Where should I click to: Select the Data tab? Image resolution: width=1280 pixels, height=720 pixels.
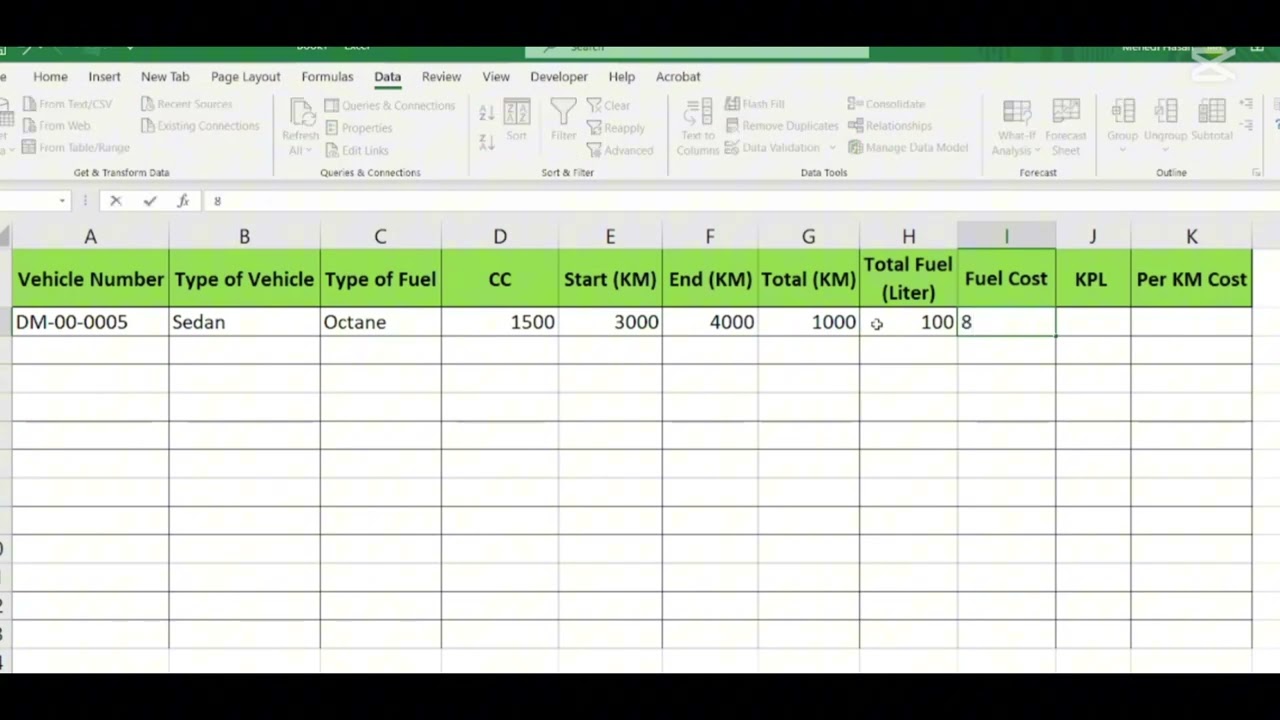click(x=387, y=77)
